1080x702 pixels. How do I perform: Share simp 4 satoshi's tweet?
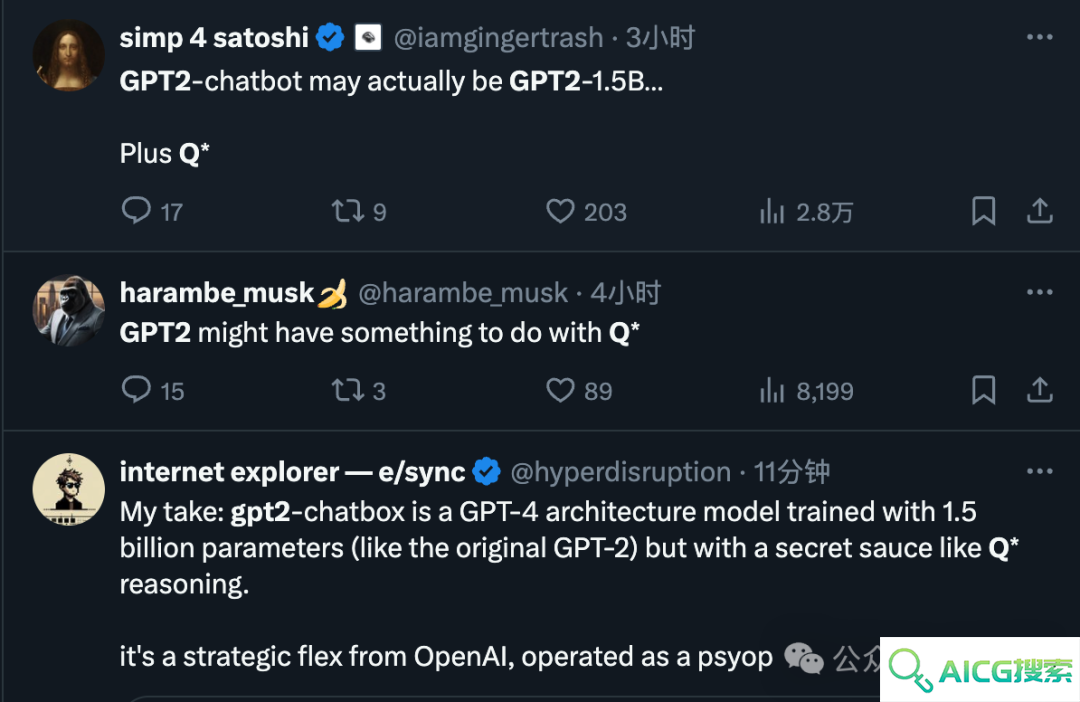pos(1039,211)
